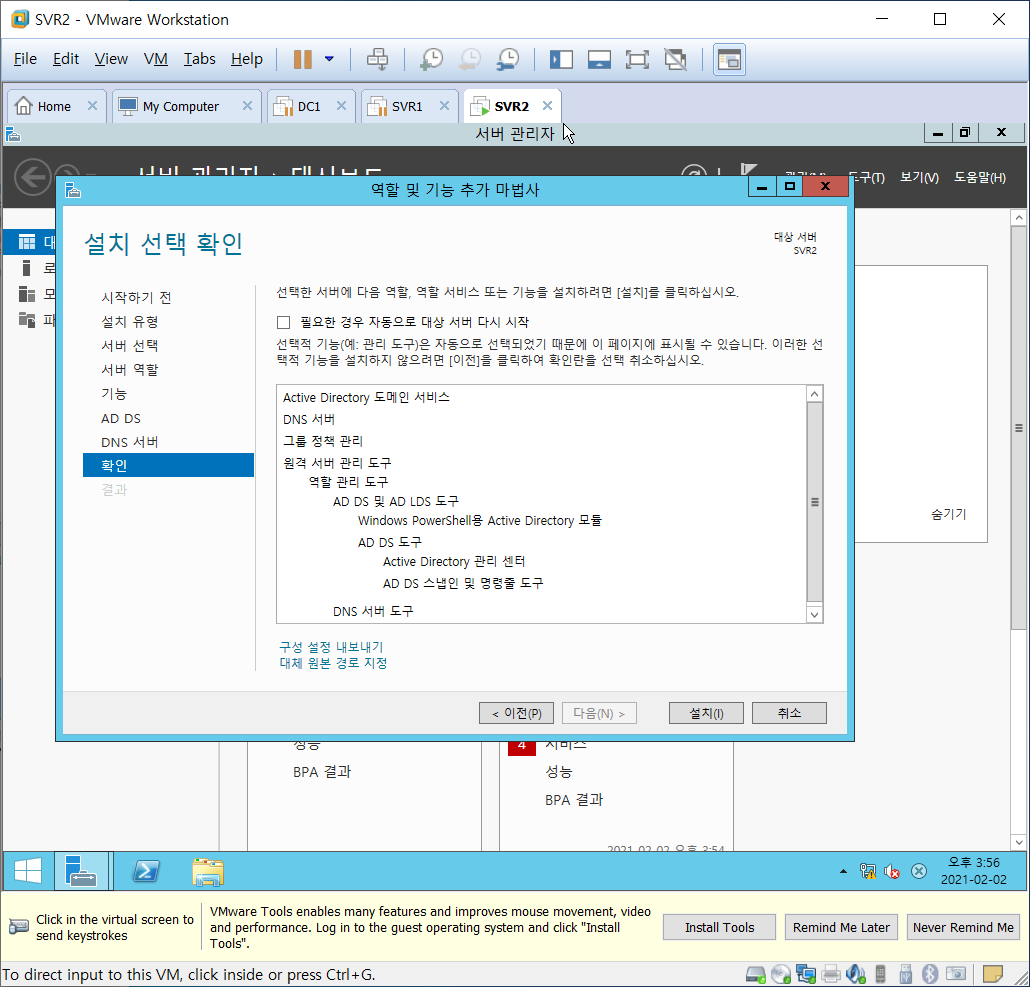Click the Never Remind Me button
The image size is (1030, 987).
click(x=963, y=927)
